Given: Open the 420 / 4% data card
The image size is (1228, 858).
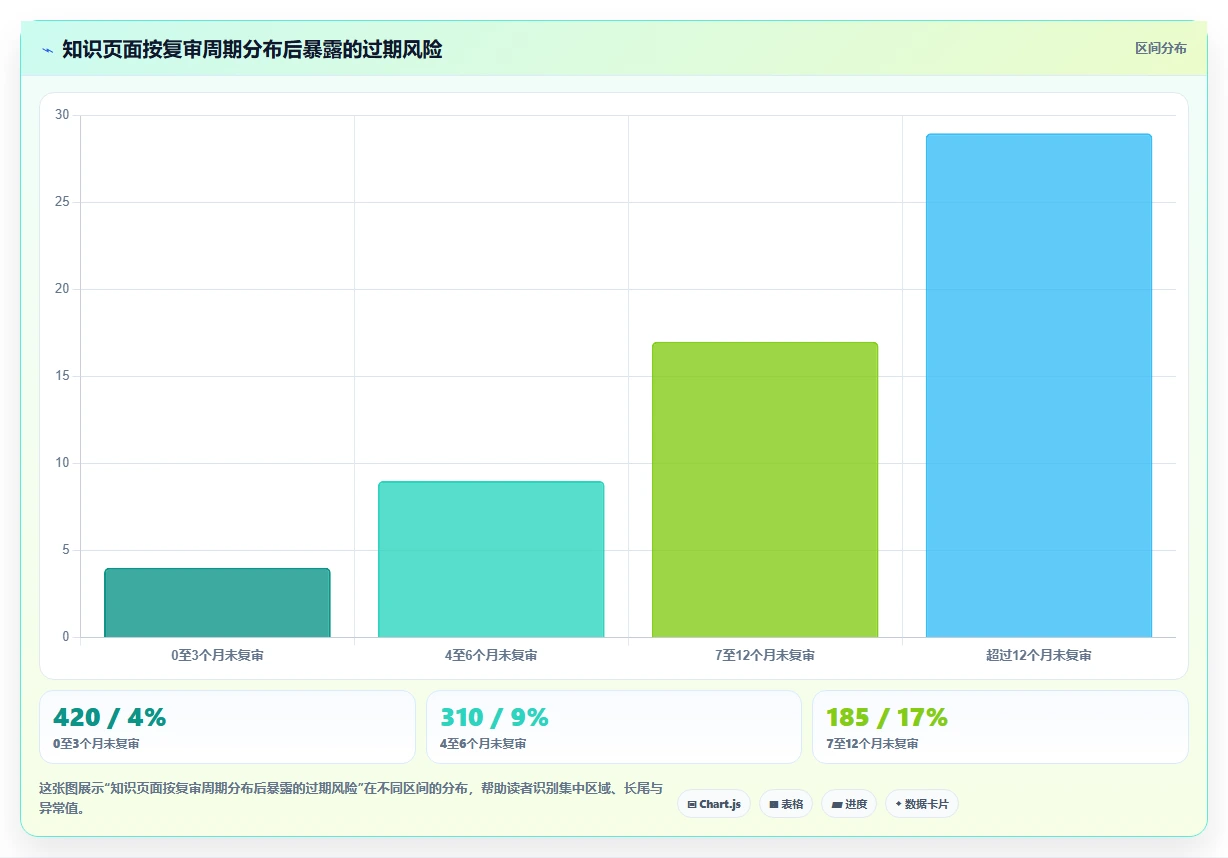Looking at the screenshot, I should point(227,727).
